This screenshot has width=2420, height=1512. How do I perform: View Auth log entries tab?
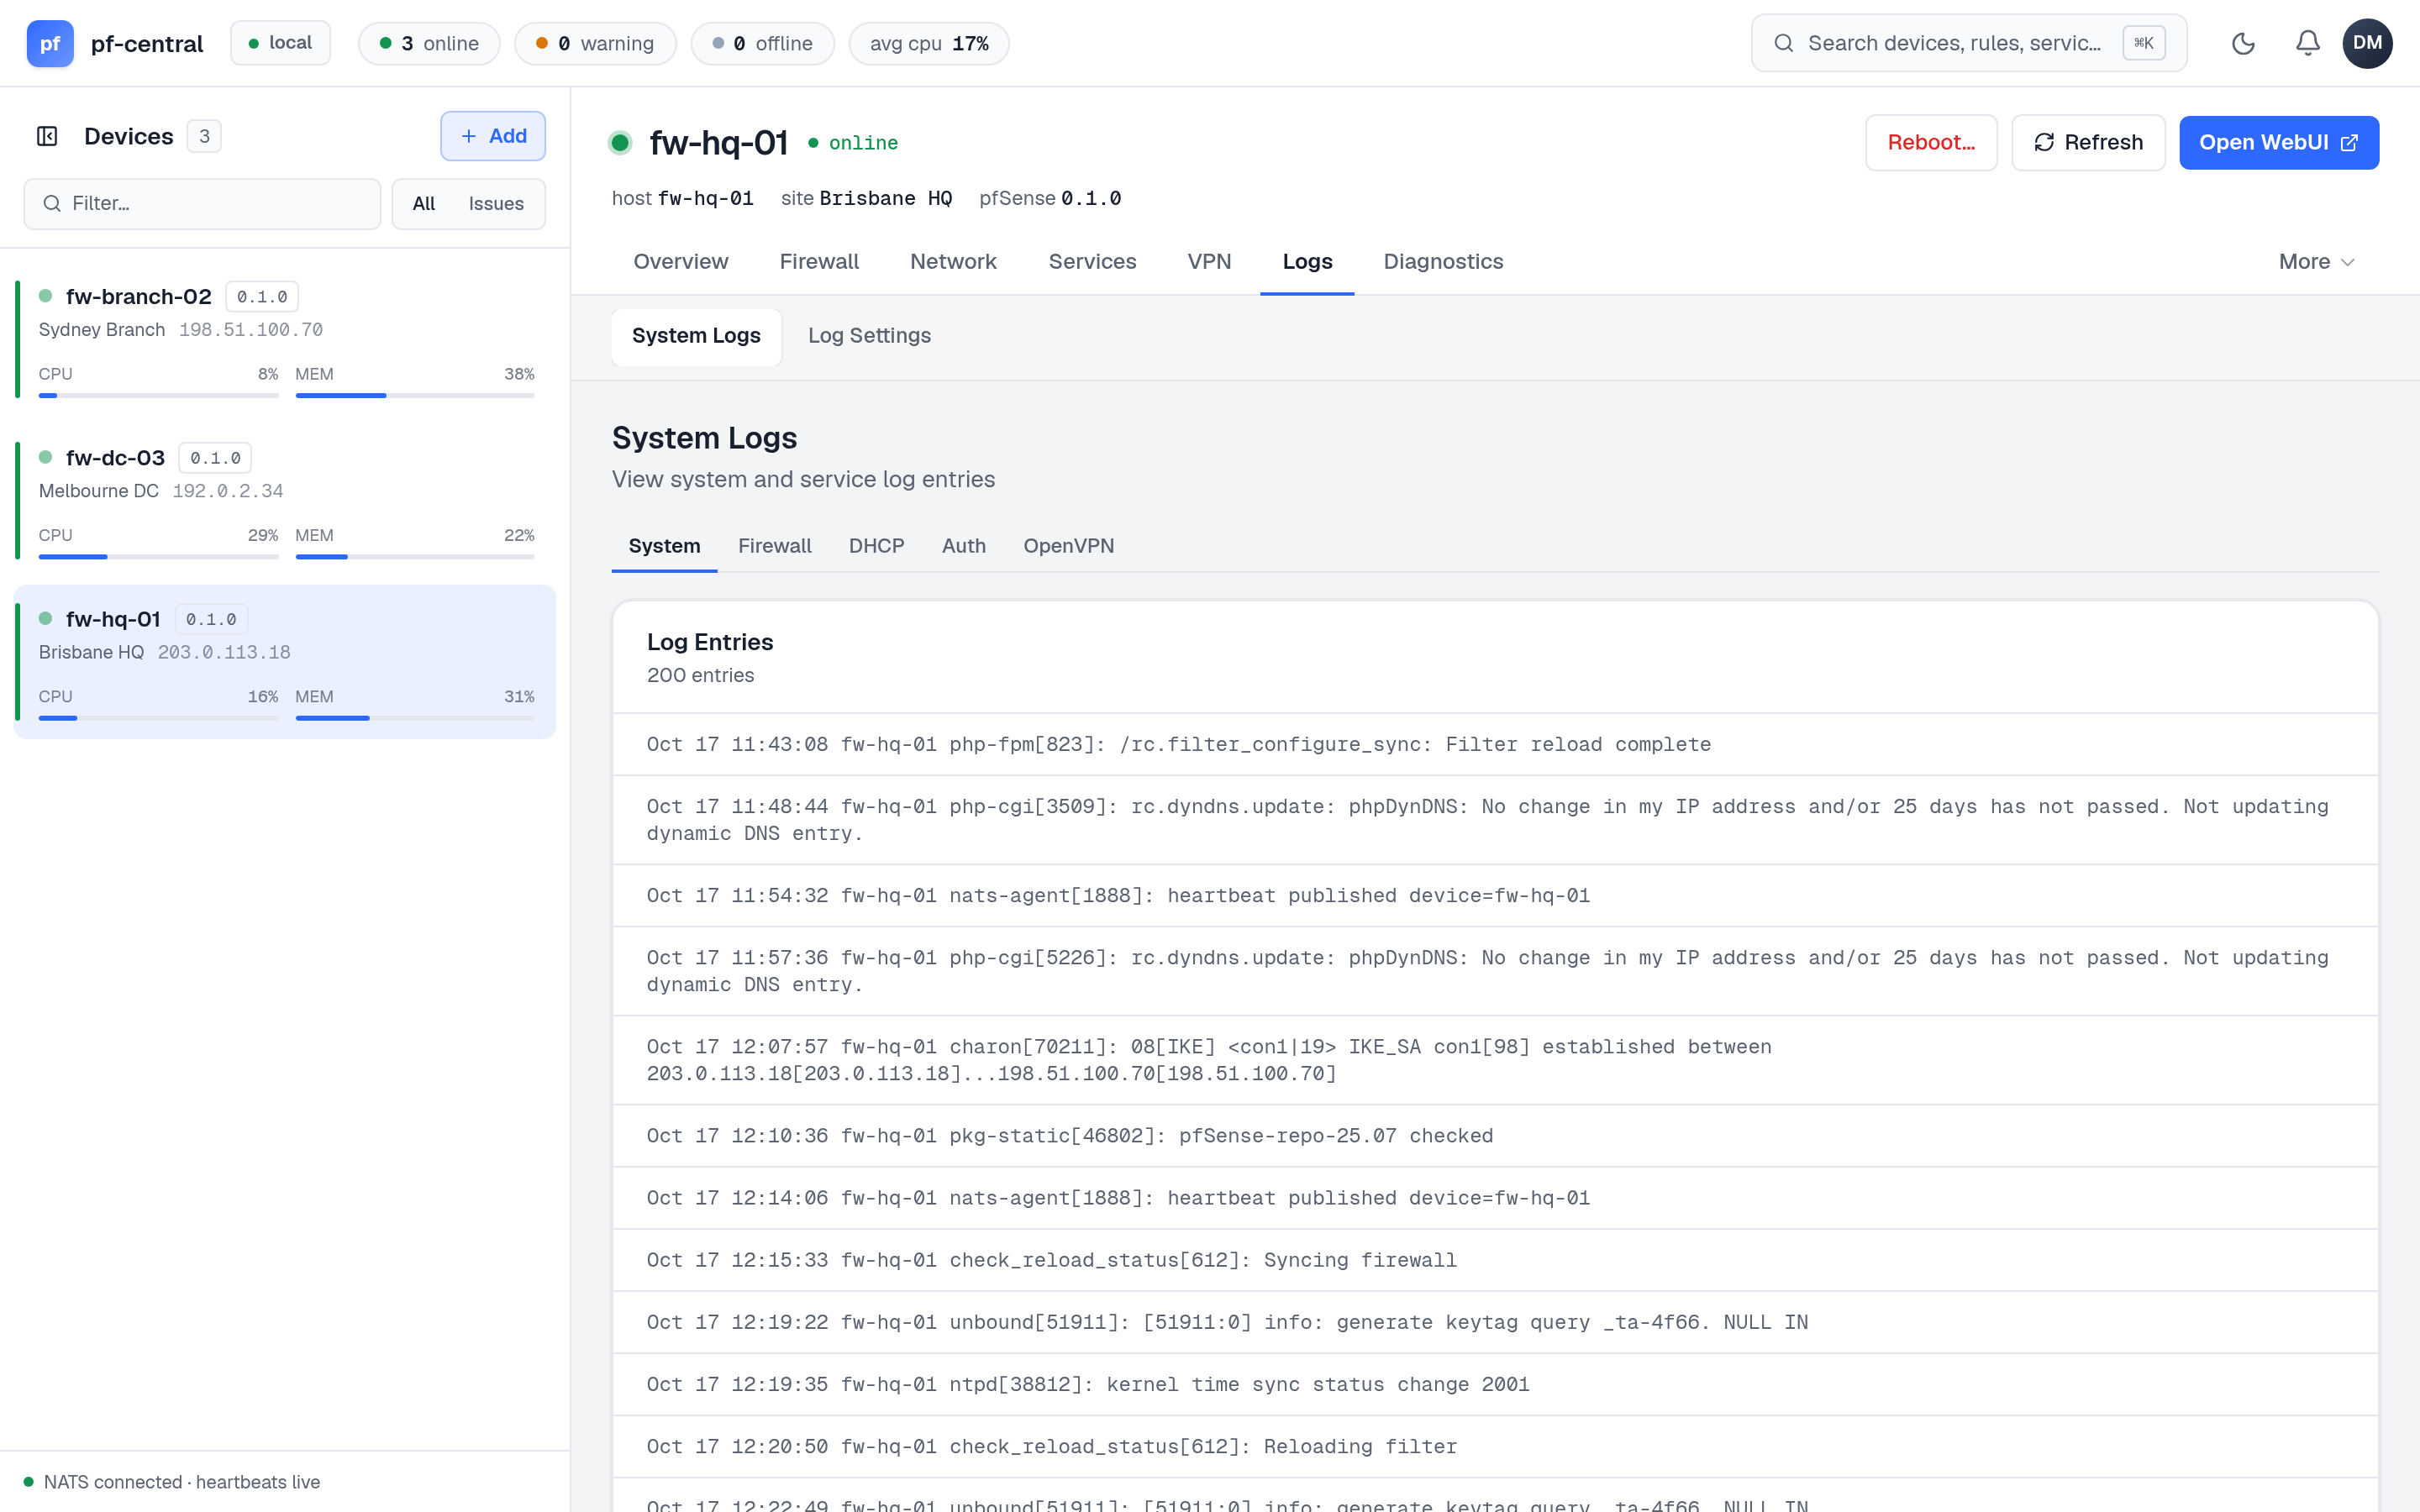point(963,546)
